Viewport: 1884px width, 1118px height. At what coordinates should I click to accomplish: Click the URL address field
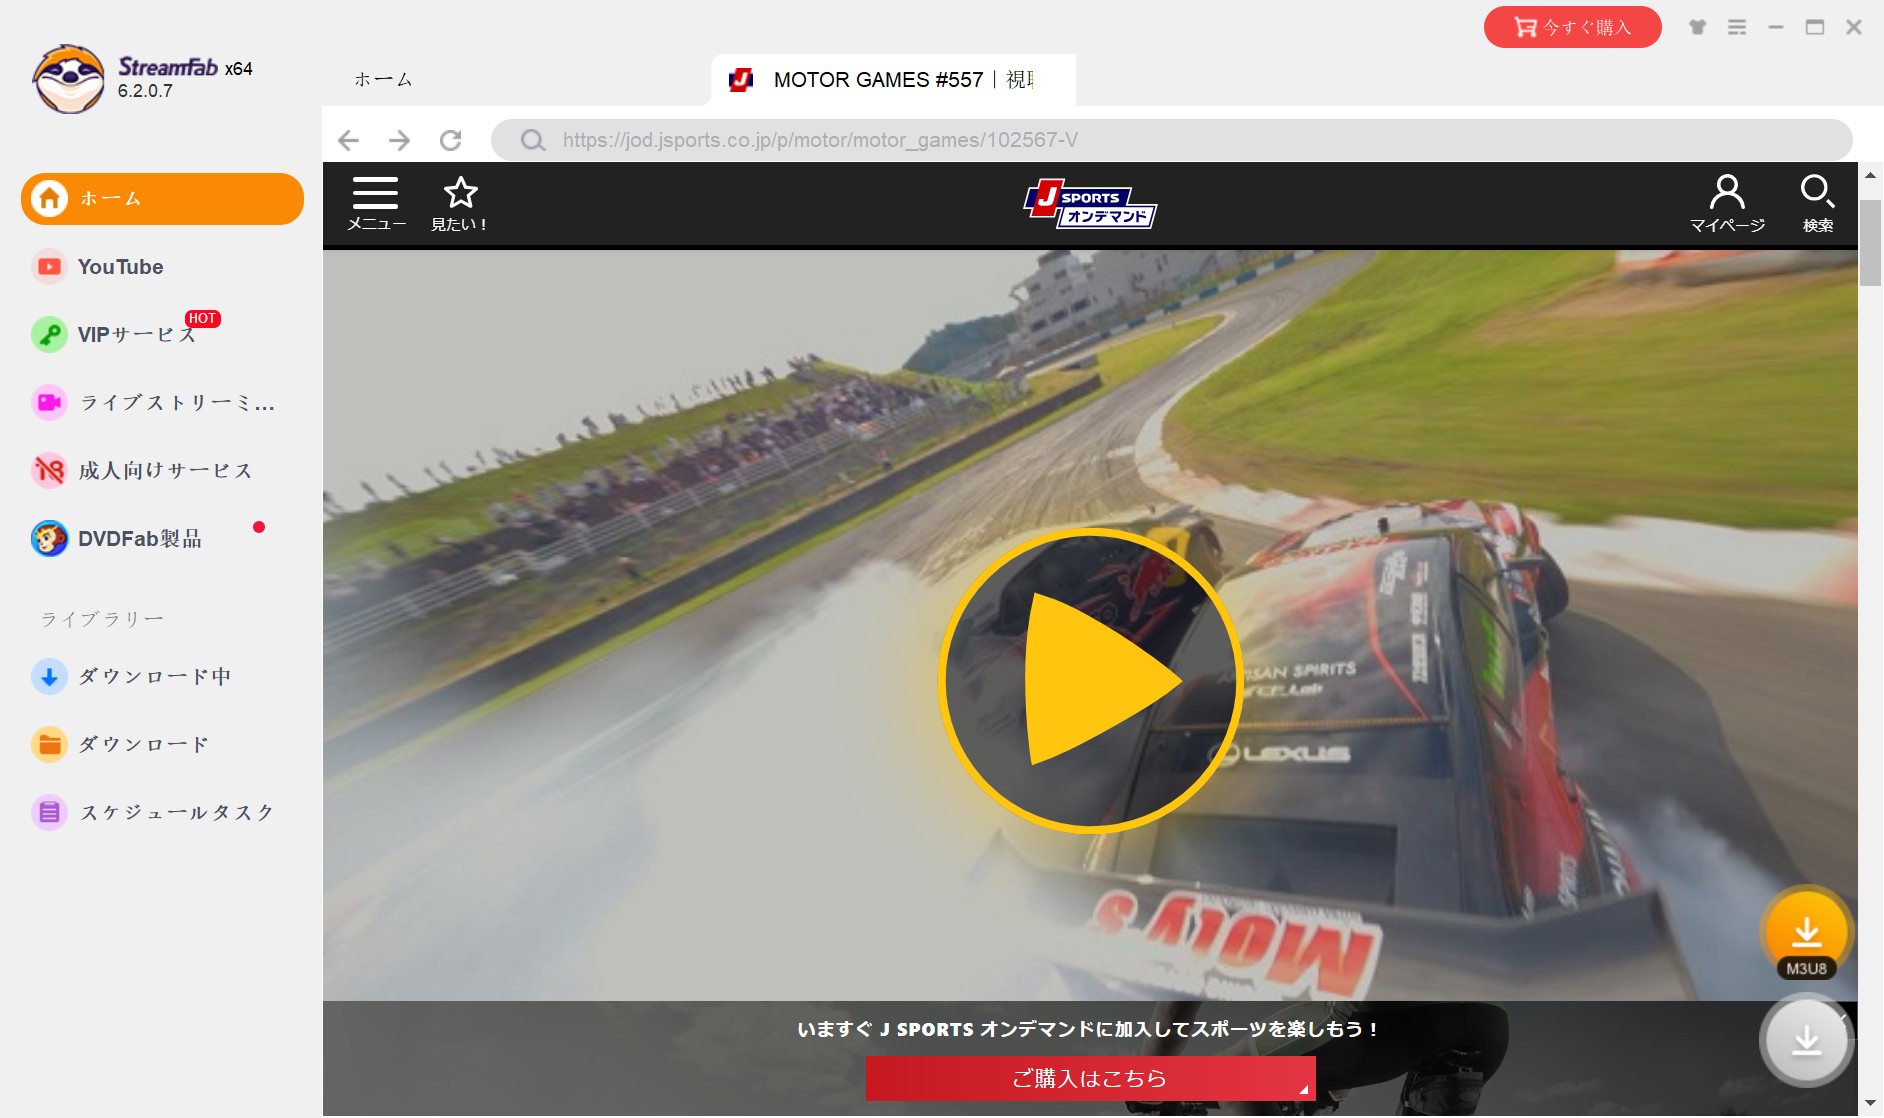tap(1171, 140)
